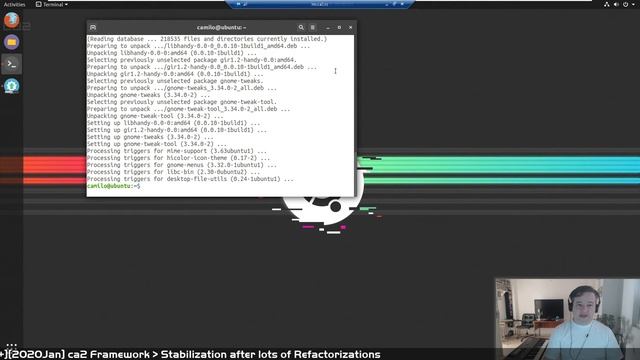
Task: Close the blue remote connection bar
Action: point(402,4)
